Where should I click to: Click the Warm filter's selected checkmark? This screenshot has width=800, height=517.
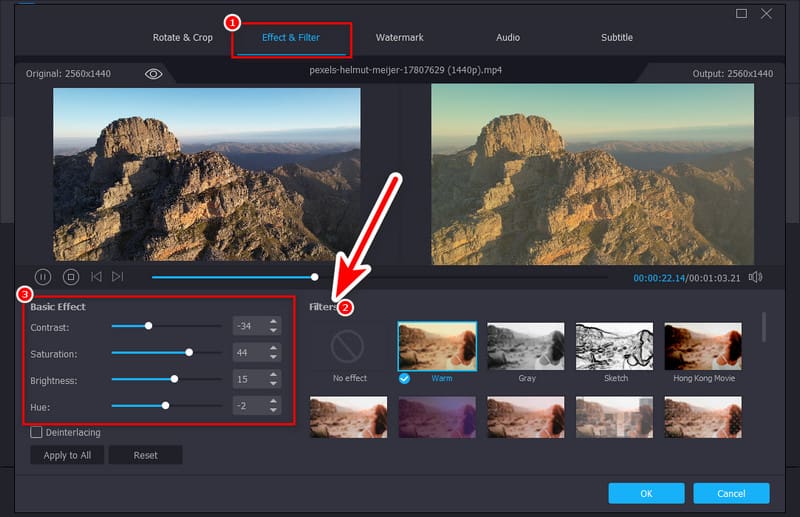404,378
